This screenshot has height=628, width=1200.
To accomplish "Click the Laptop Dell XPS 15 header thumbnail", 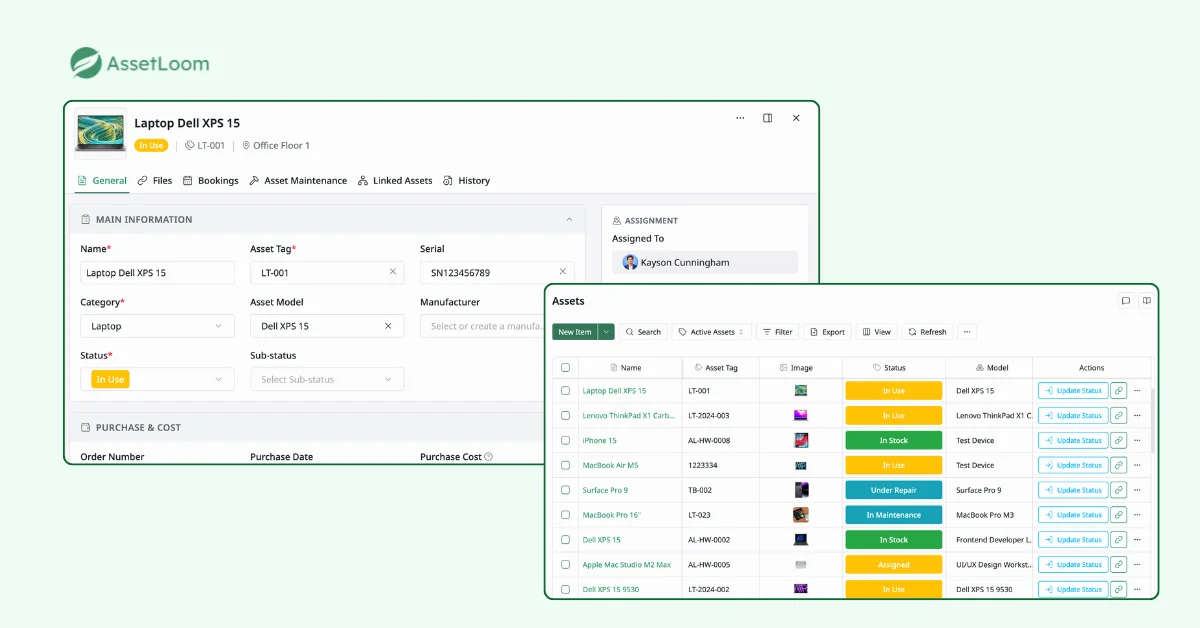I will point(101,133).
